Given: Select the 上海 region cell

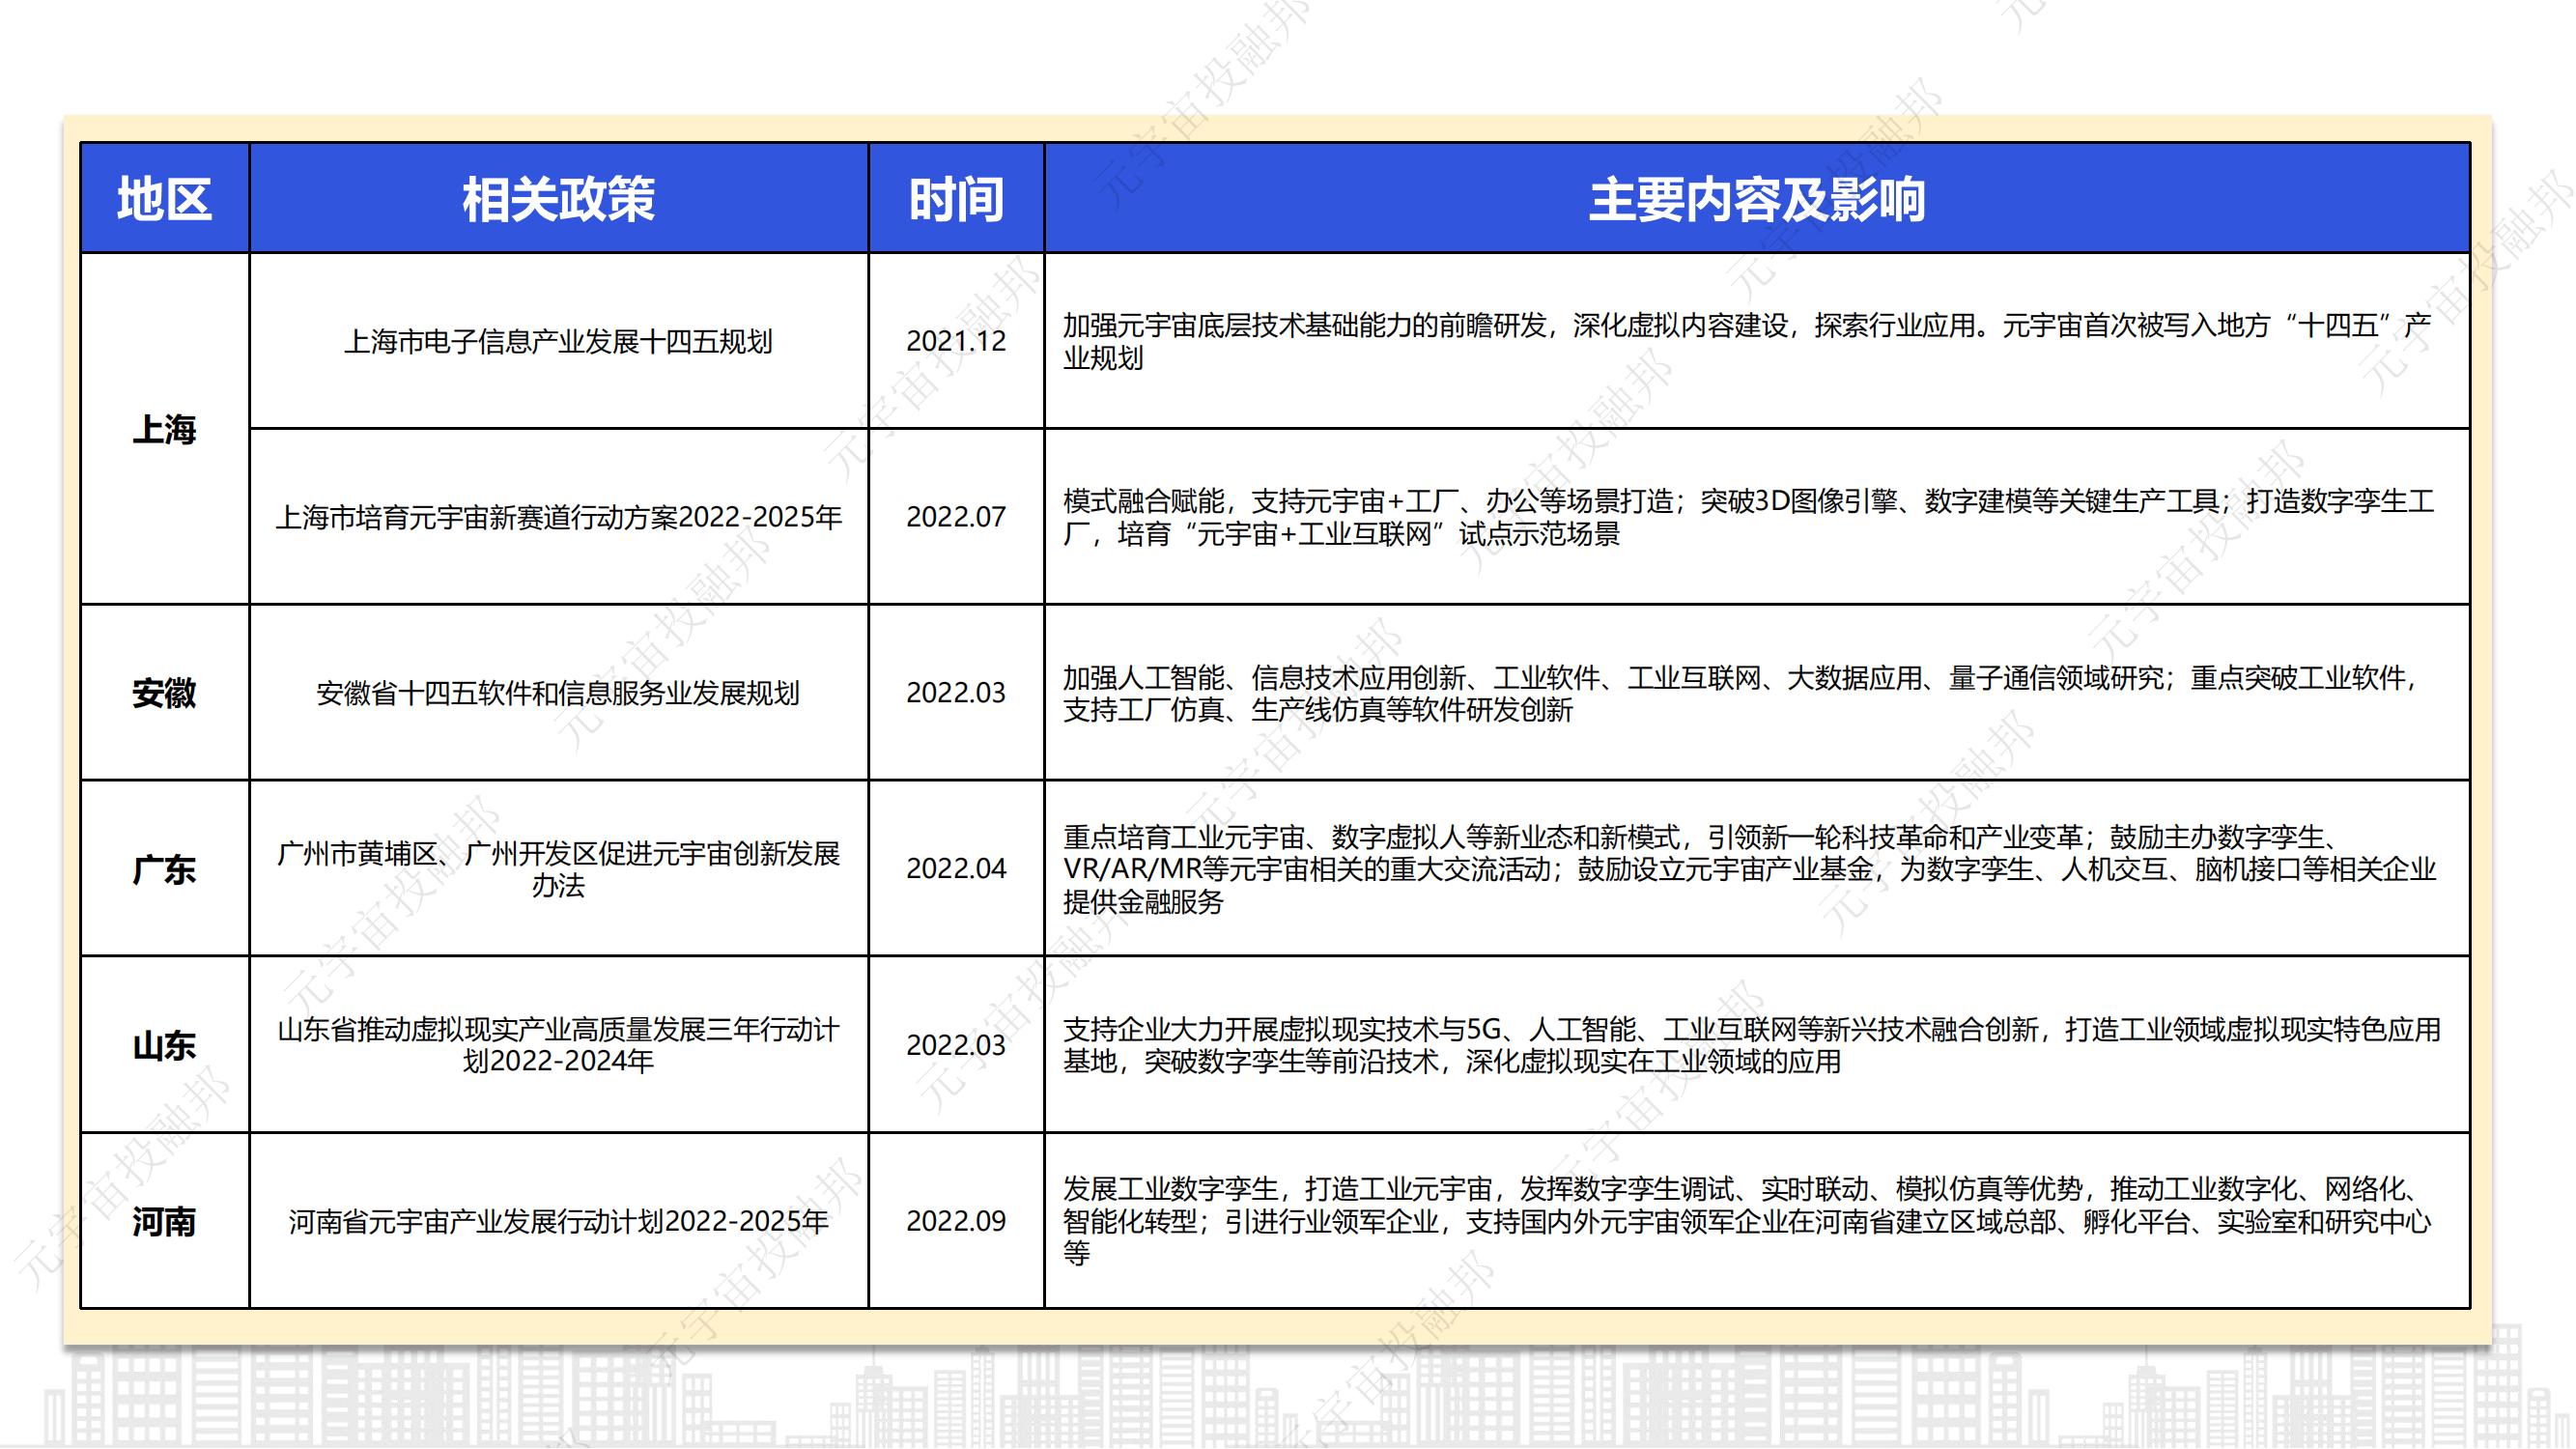Looking at the screenshot, I should (164, 429).
